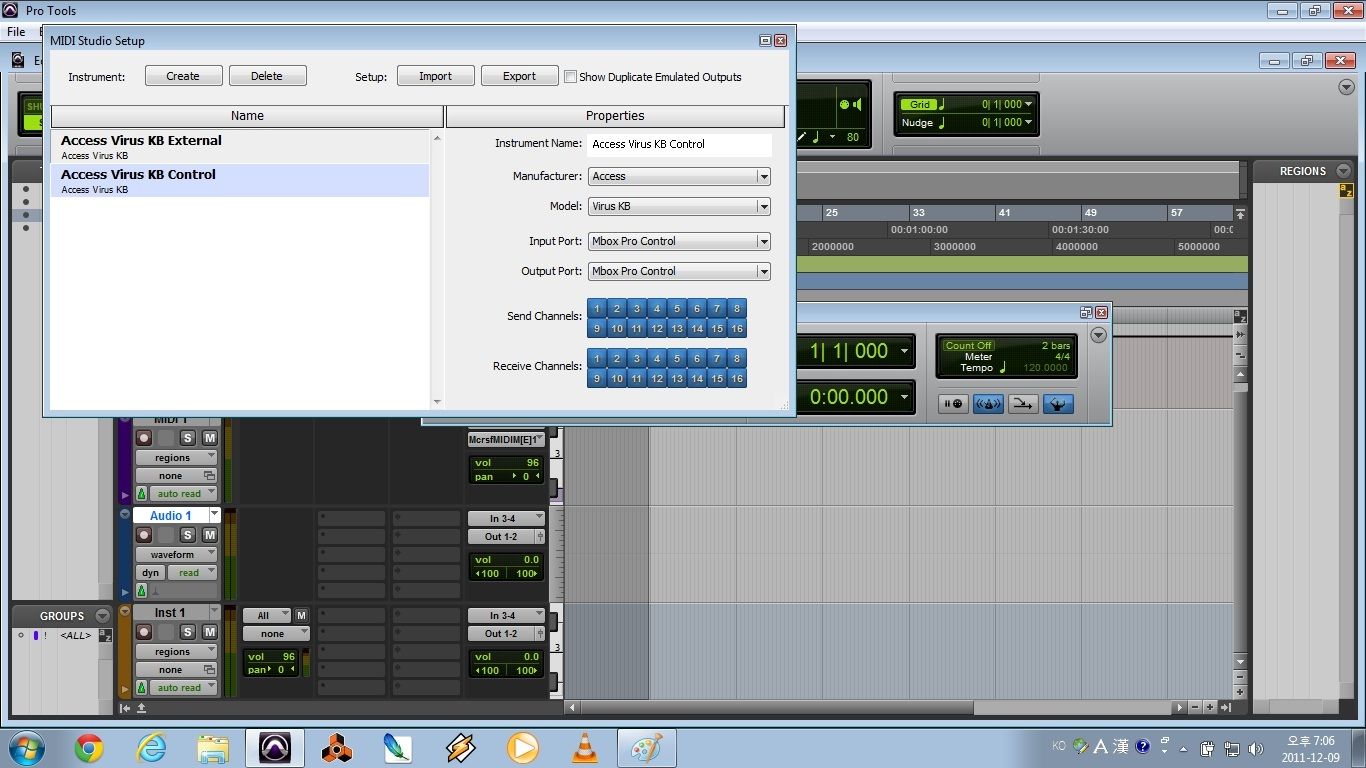Open the Model dropdown showing Virus KB

[679, 206]
